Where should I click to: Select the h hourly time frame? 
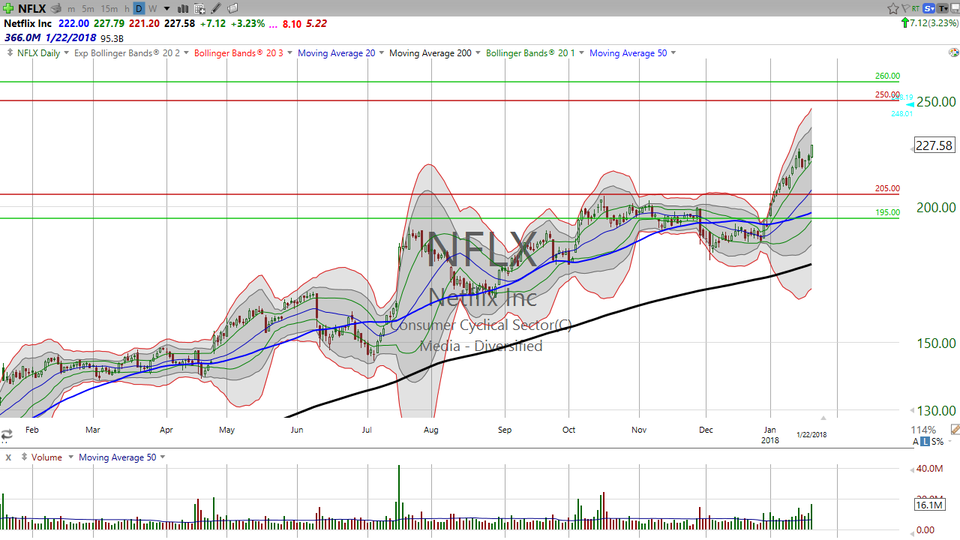click(x=127, y=9)
